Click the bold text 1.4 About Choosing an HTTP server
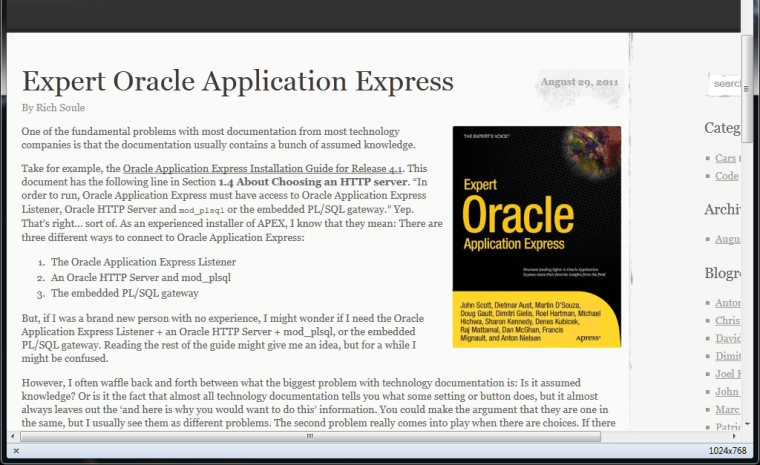Screen dimensions: 760x465 (313, 182)
